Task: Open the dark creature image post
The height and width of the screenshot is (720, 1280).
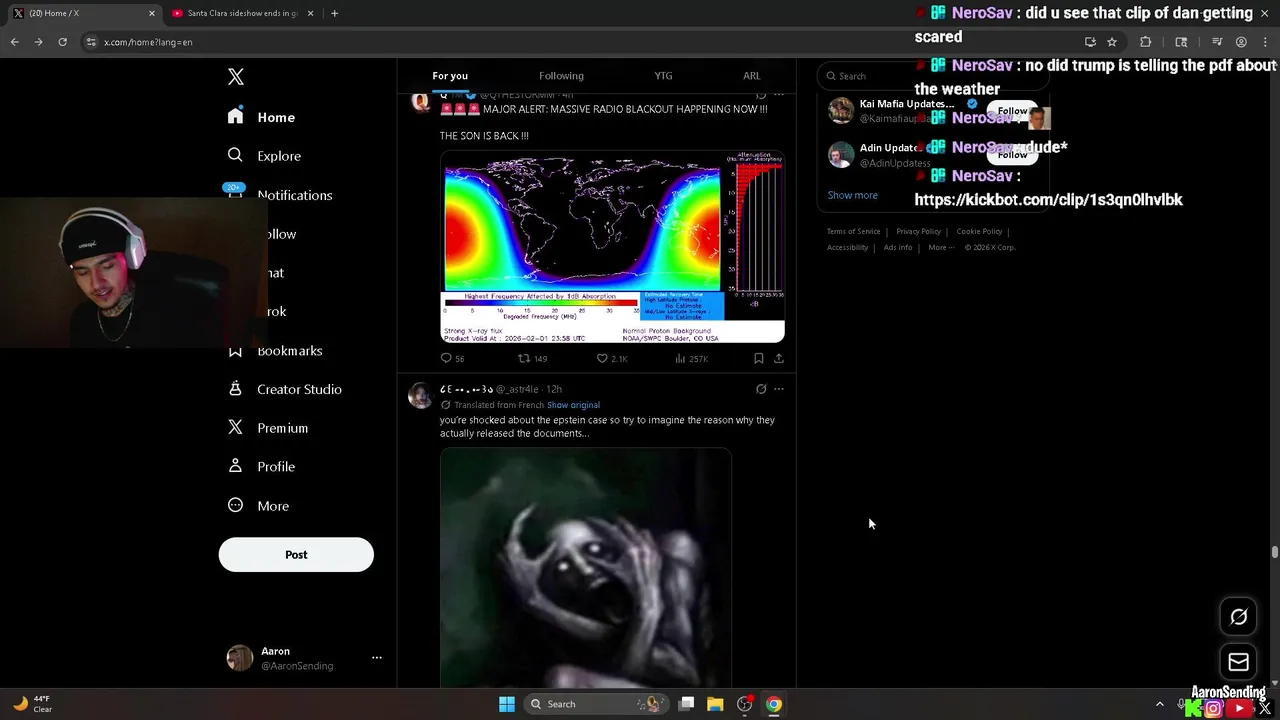Action: (x=586, y=567)
